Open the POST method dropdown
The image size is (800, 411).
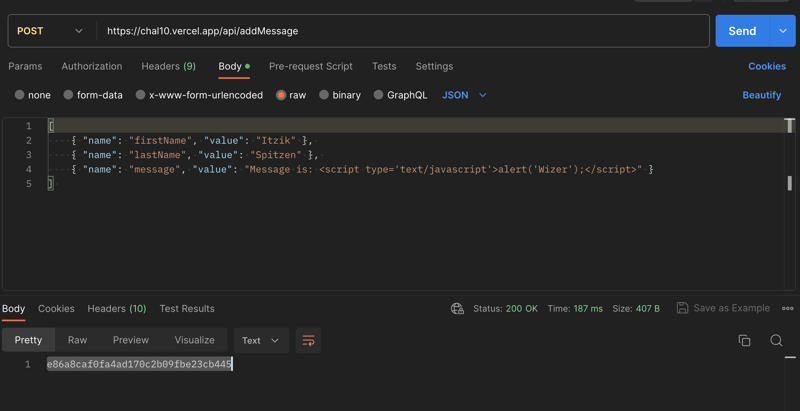(50, 31)
